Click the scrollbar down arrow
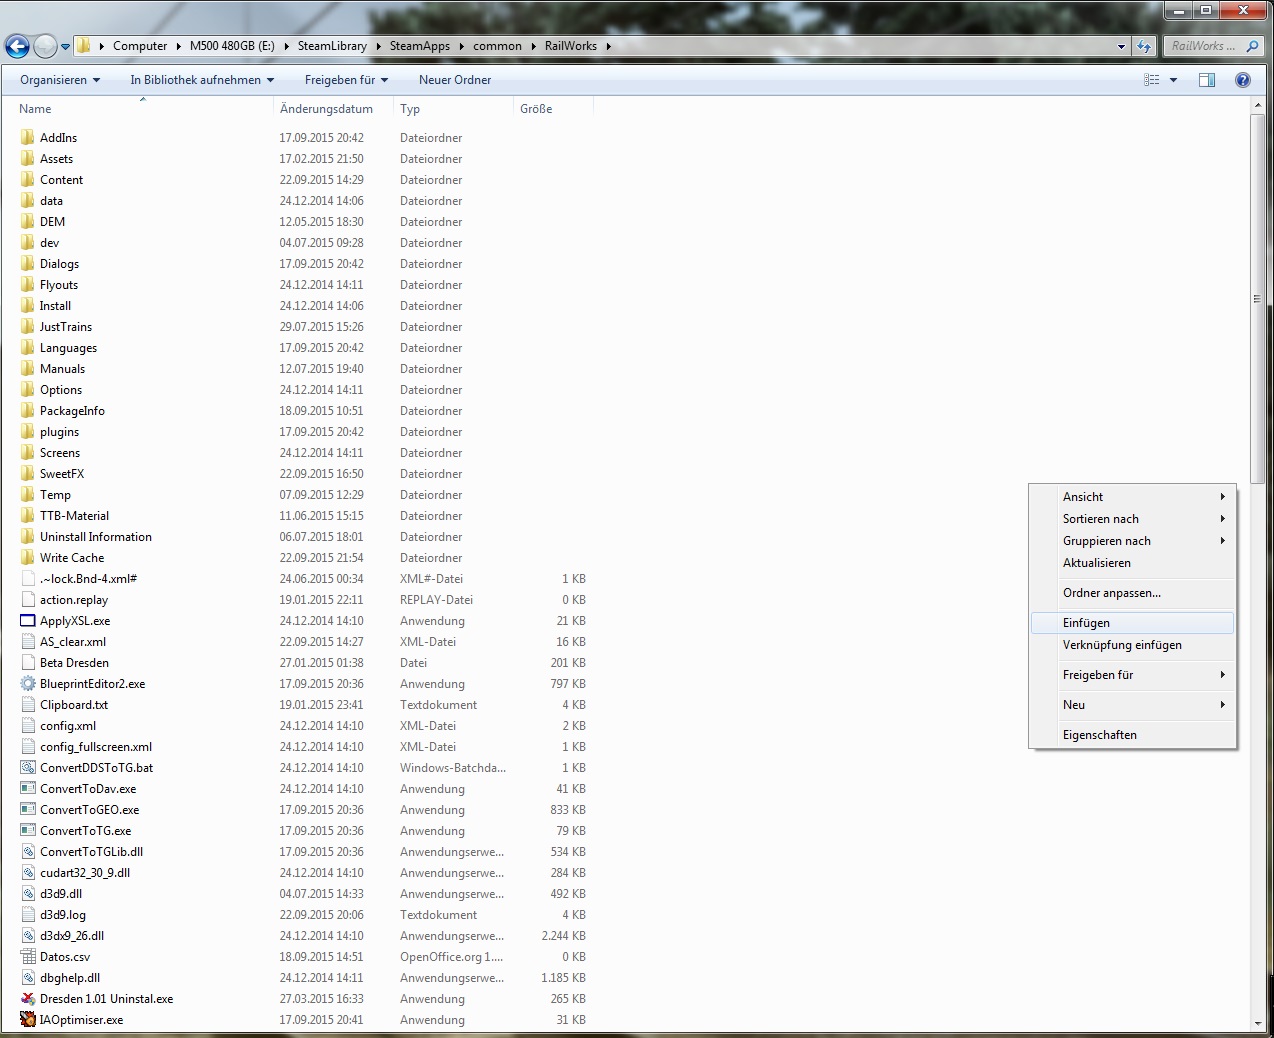 click(1257, 1023)
